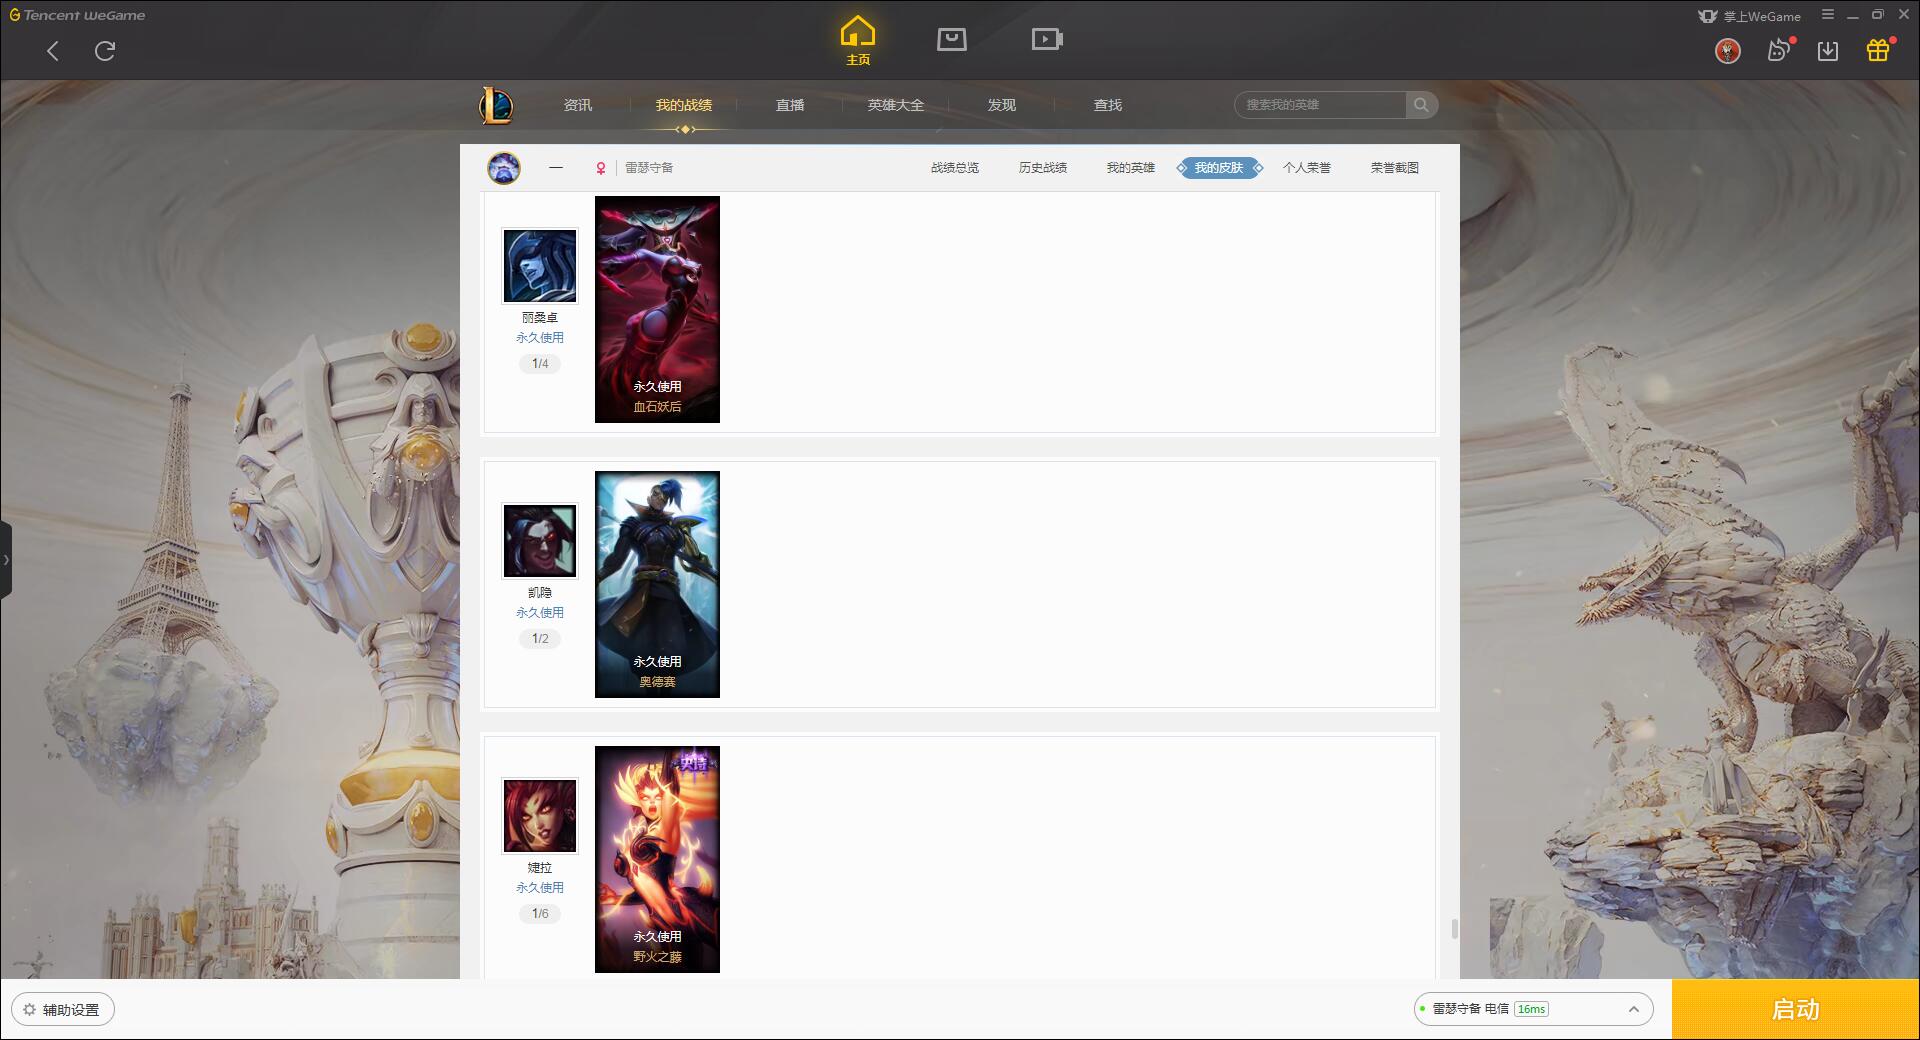Open 辅助设置 settings button
This screenshot has height=1040, width=1920.
[x=63, y=1010]
